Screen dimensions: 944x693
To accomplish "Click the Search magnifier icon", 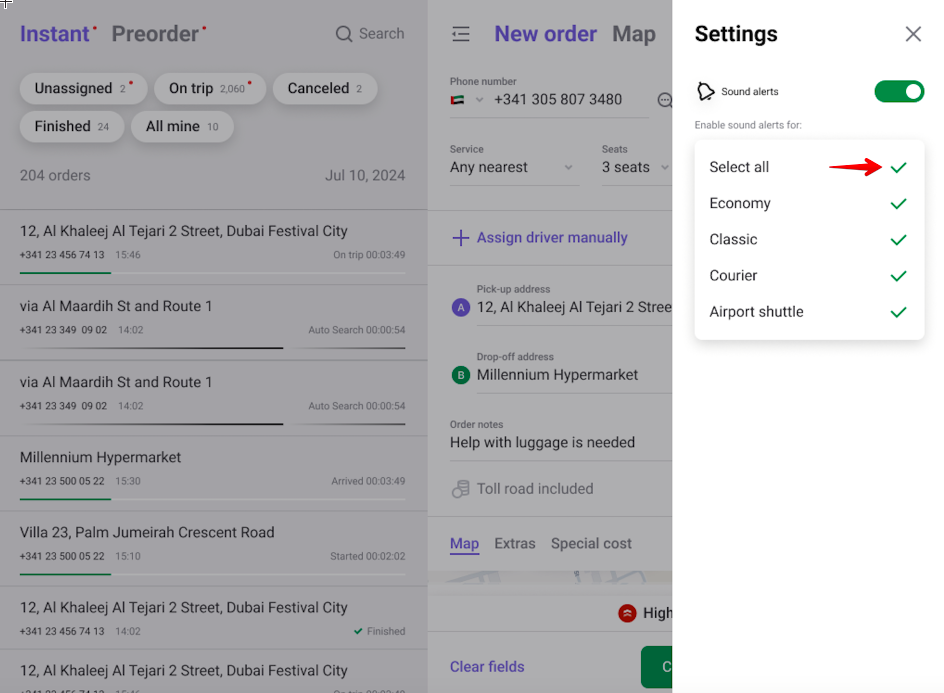I will coord(344,34).
